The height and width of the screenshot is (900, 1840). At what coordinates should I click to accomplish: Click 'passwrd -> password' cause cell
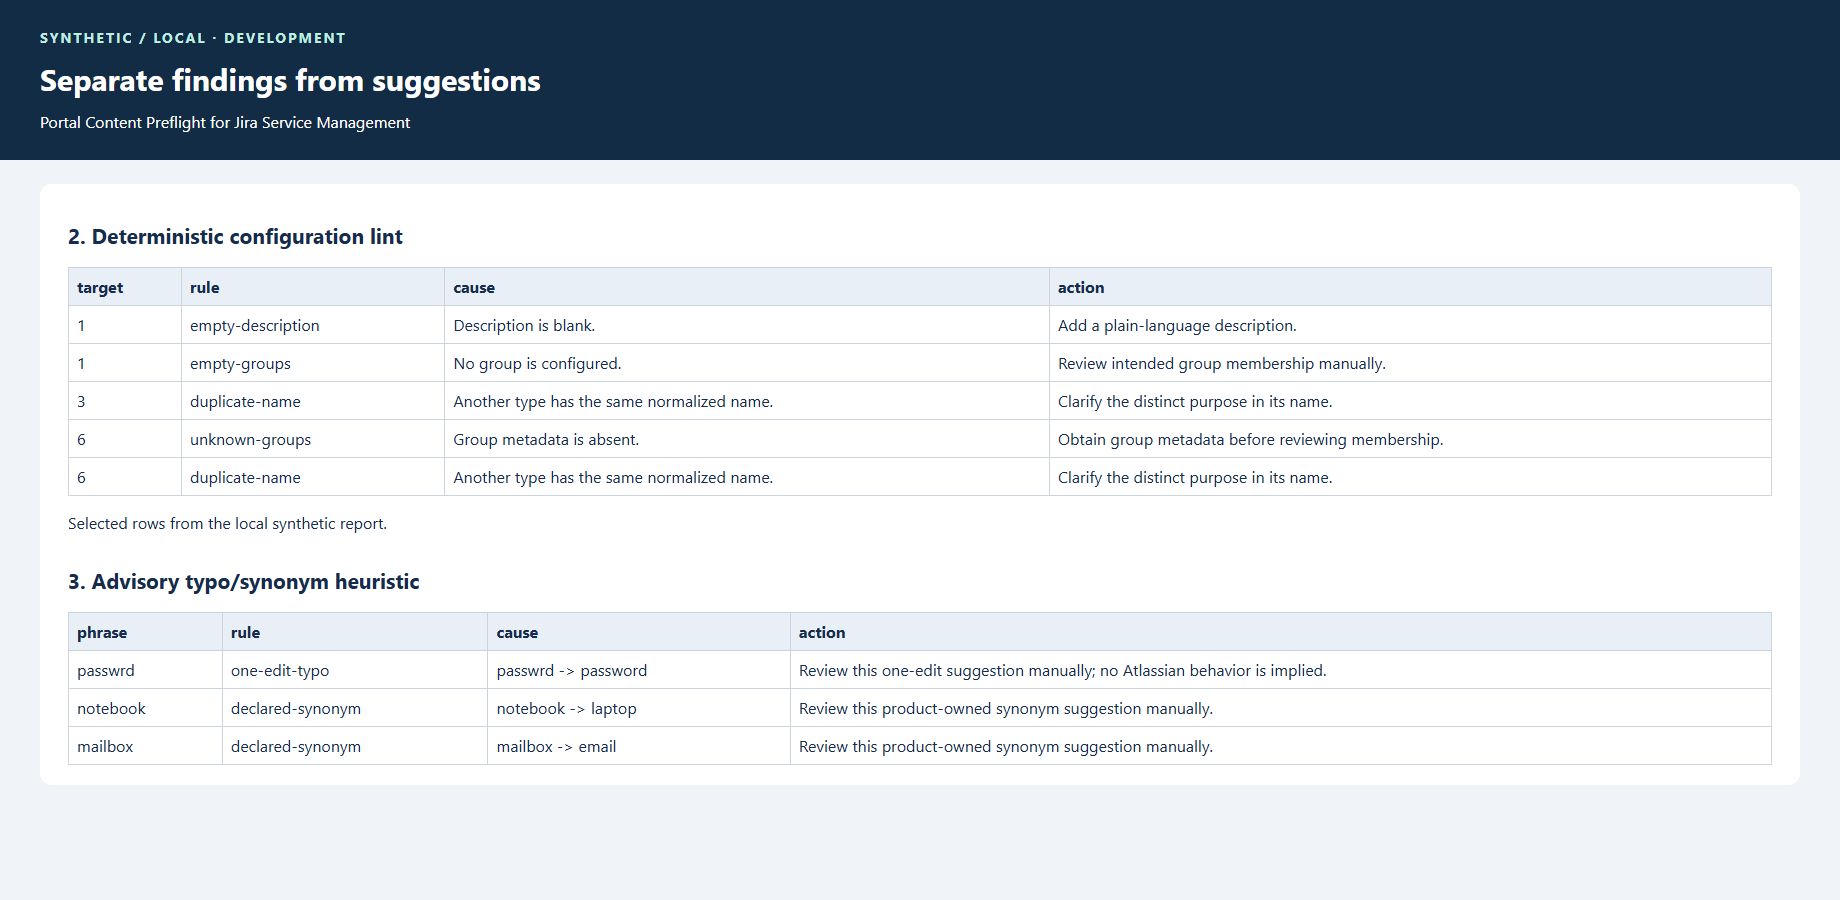pyautogui.click(x=639, y=670)
